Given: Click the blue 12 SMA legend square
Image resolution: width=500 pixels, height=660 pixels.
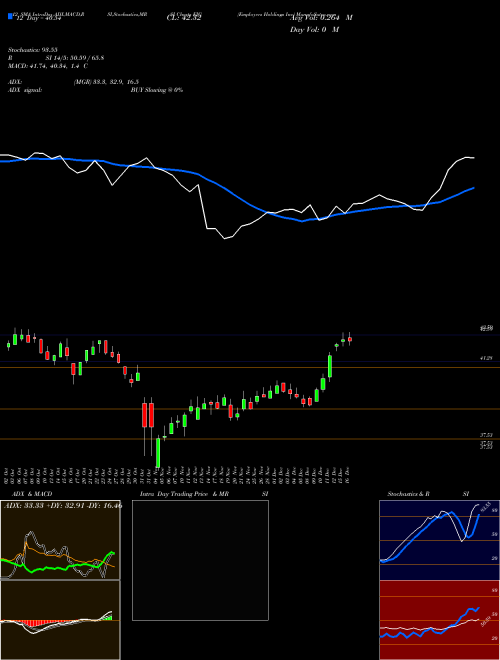Looking at the screenshot, I should pos(11,16).
